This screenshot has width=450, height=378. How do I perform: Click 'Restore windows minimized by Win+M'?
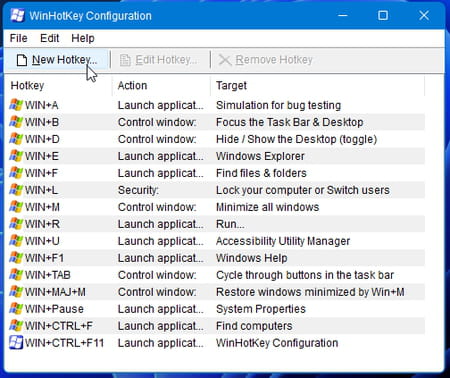click(310, 292)
